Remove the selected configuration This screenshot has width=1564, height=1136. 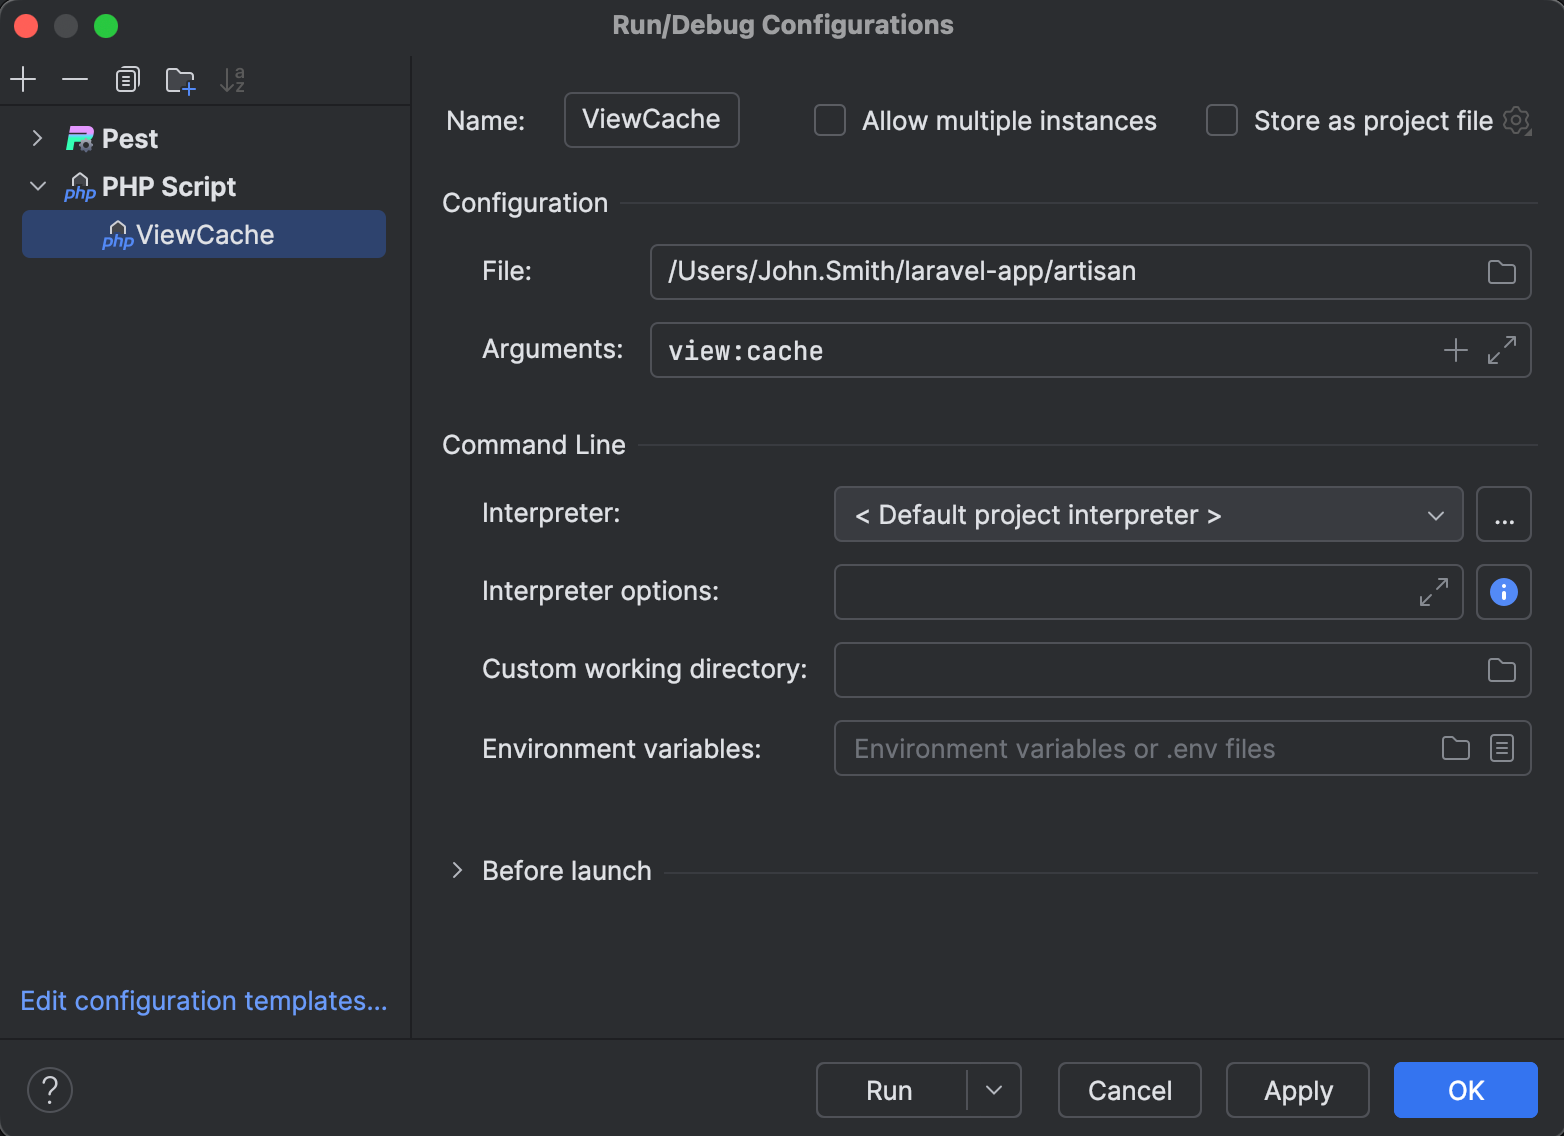click(x=75, y=79)
